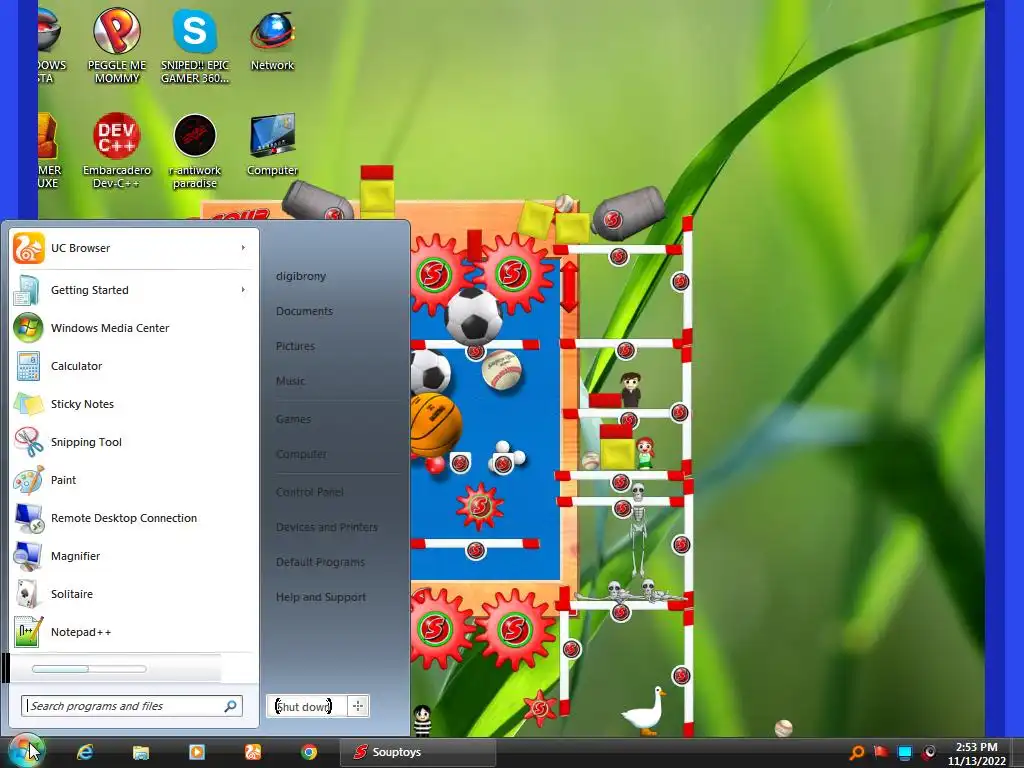Click the large soccer ball toy

pos(473,317)
